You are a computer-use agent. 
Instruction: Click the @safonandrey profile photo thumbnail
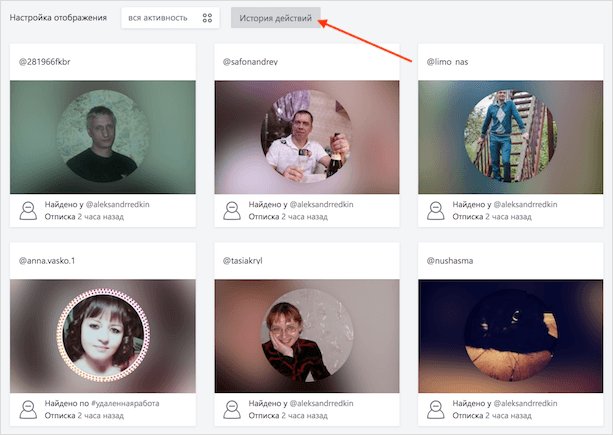(307, 136)
